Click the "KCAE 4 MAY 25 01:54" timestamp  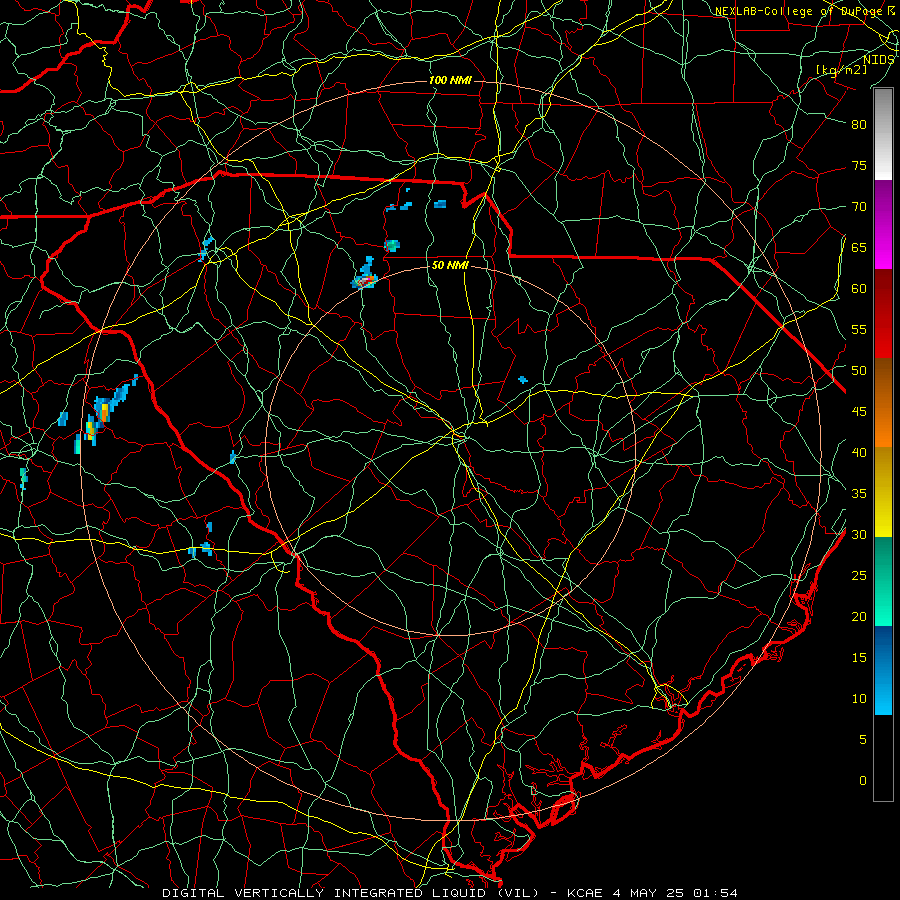652,893
